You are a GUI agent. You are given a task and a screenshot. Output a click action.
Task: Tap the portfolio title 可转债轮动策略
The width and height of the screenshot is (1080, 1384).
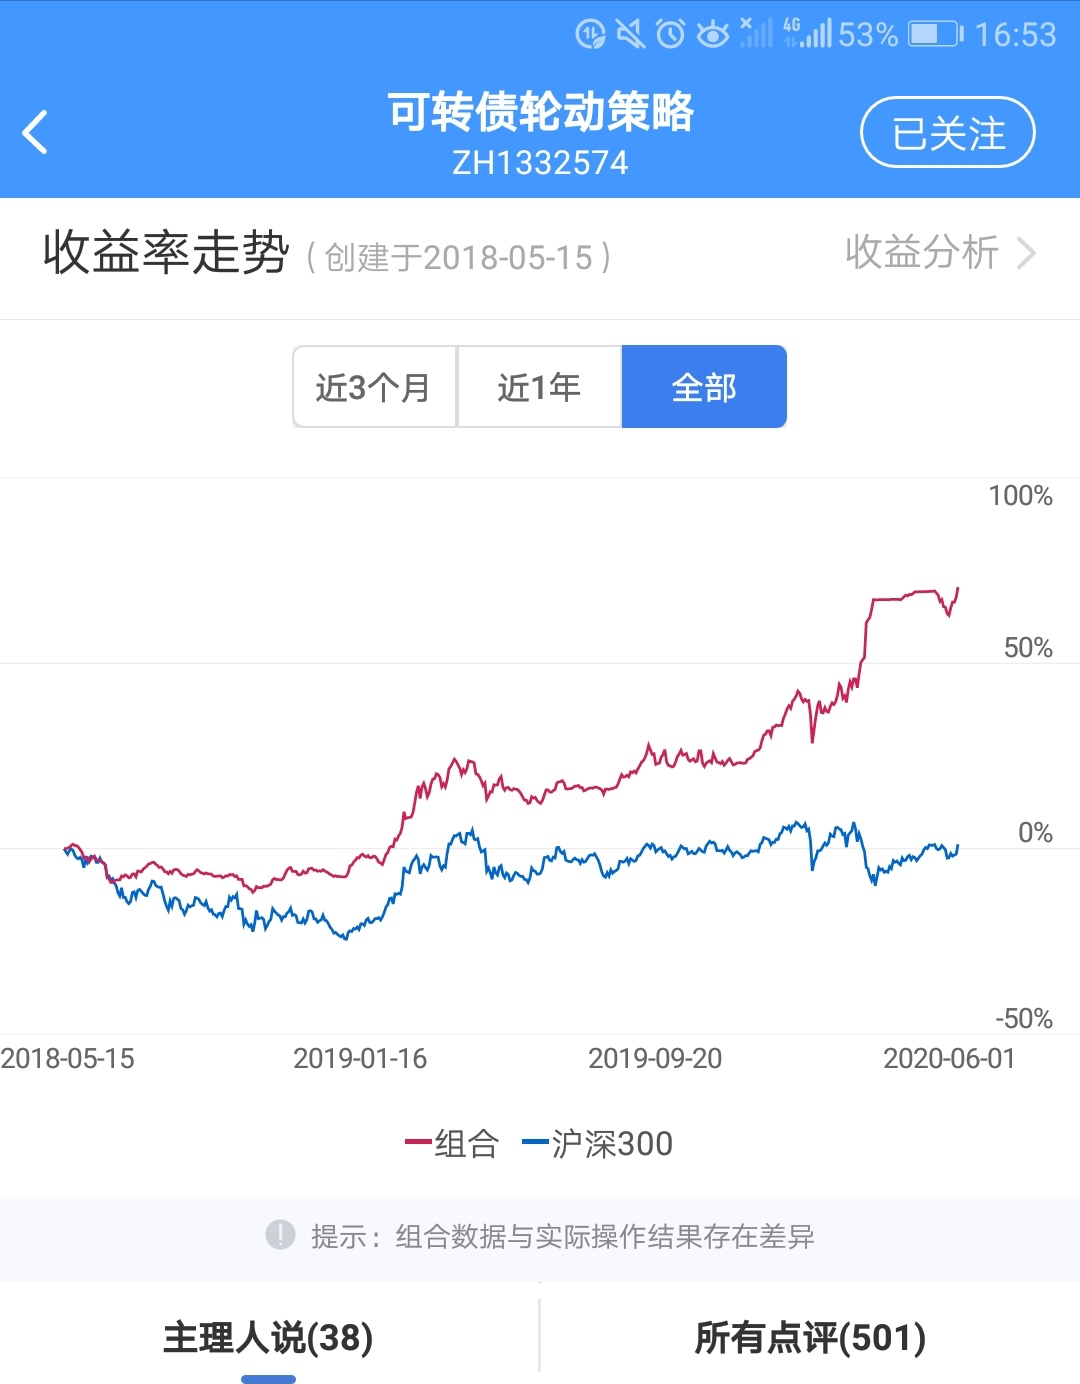(540, 112)
